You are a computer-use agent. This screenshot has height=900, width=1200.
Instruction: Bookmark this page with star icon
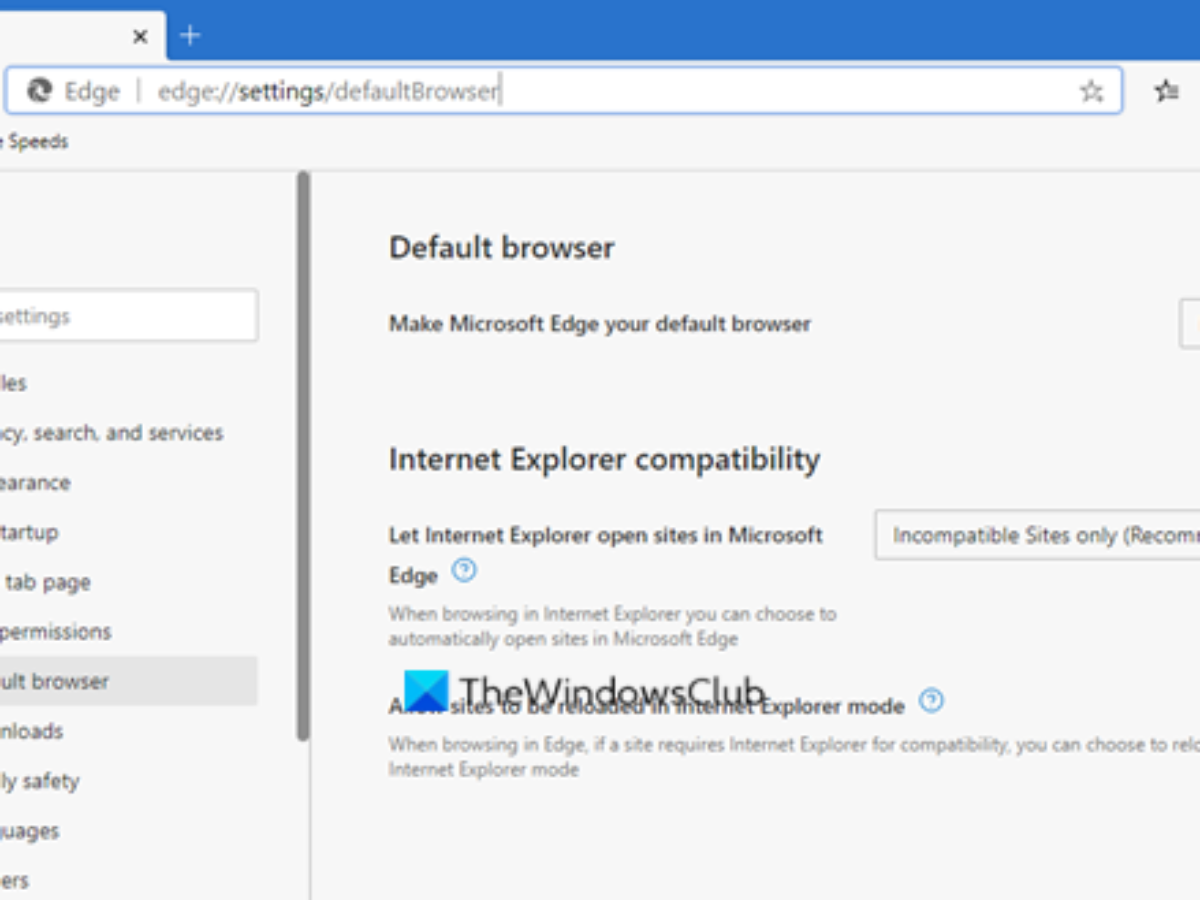(x=1091, y=92)
